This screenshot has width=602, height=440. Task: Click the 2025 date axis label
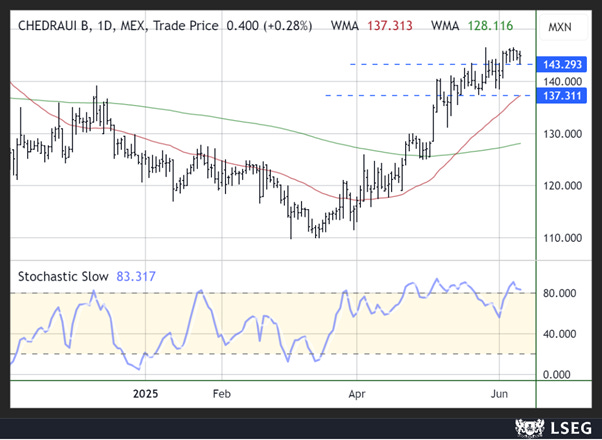pyautogui.click(x=145, y=394)
